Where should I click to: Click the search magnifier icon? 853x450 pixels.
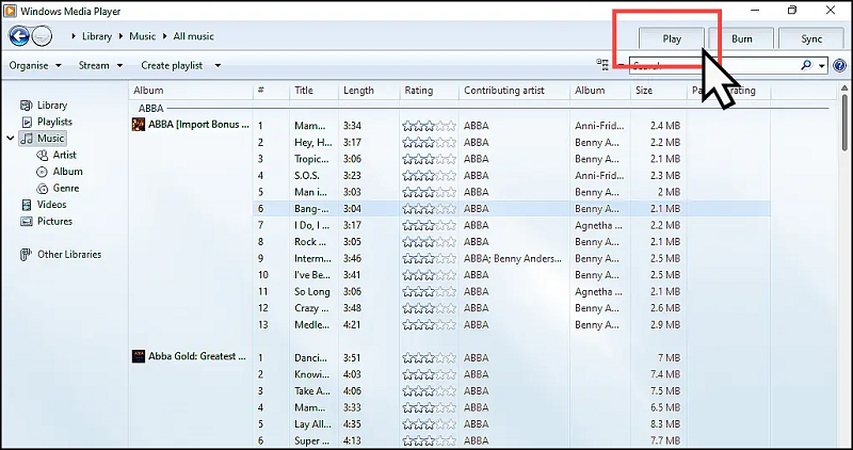tap(806, 65)
